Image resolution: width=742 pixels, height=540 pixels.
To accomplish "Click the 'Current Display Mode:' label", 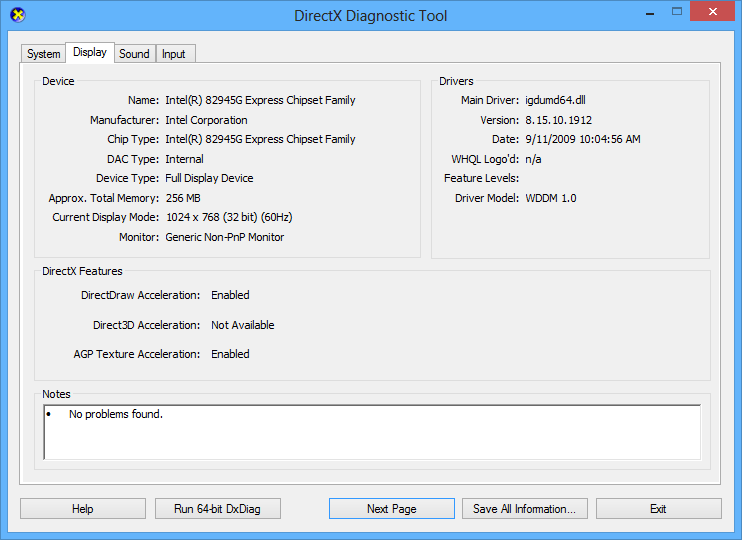I will point(106,217).
